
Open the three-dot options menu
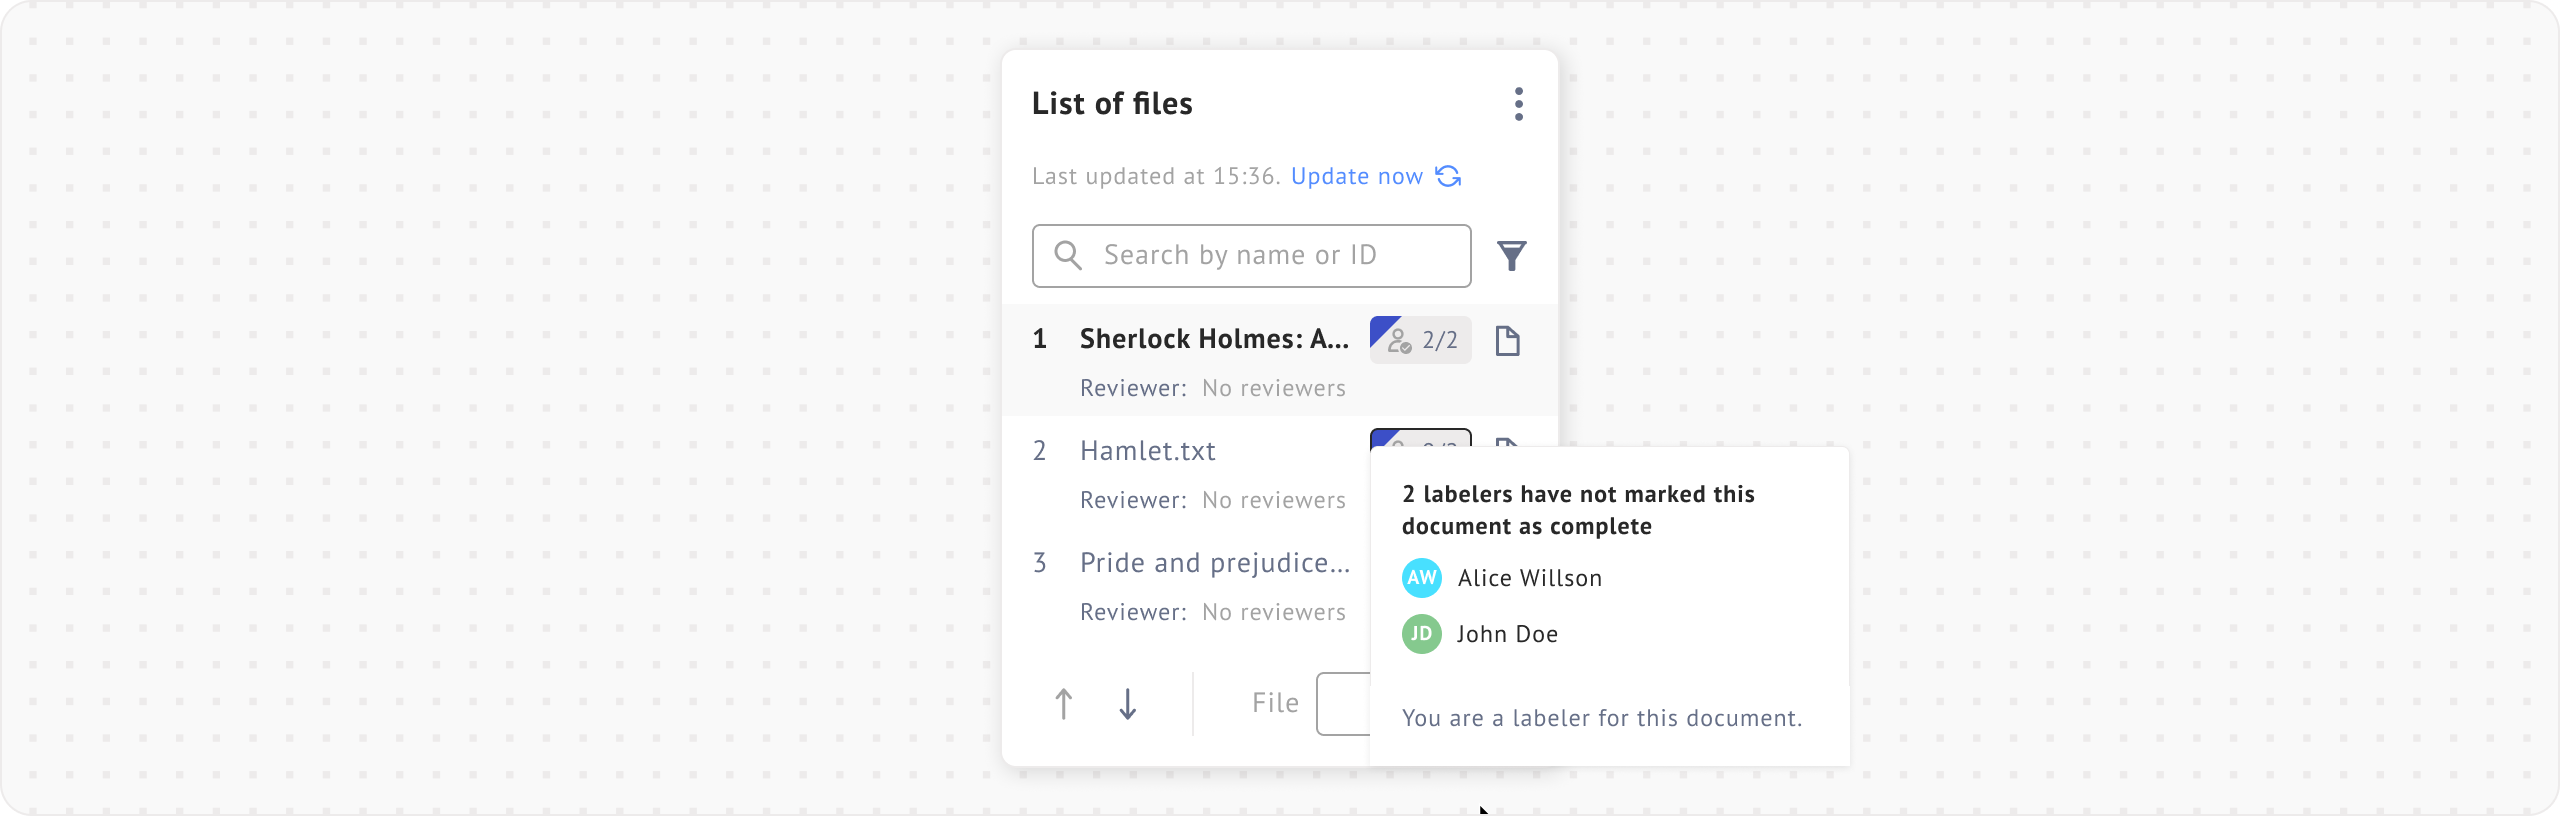click(1518, 104)
